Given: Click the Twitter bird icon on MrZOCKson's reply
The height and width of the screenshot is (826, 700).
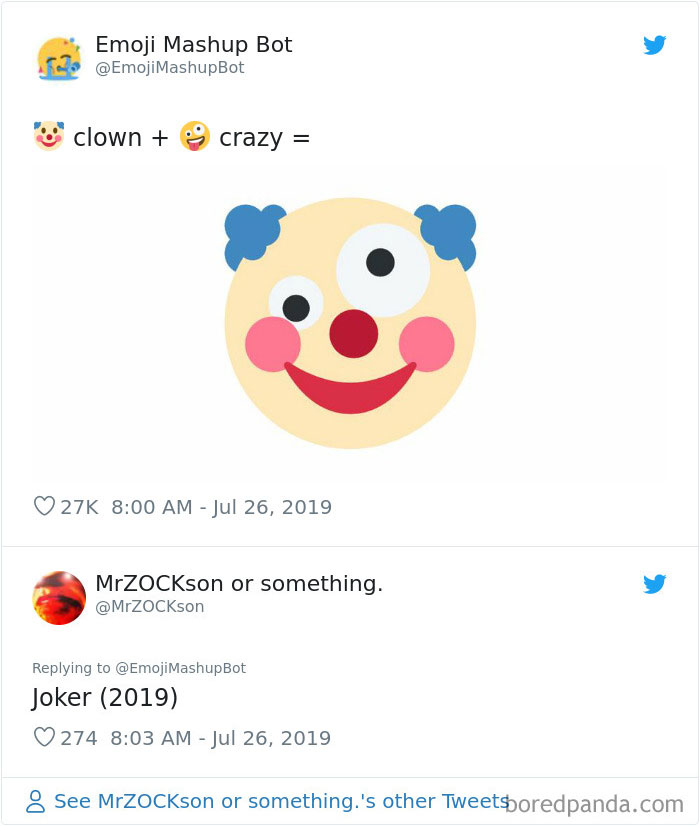Looking at the screenshot, I should pos(655,584).
